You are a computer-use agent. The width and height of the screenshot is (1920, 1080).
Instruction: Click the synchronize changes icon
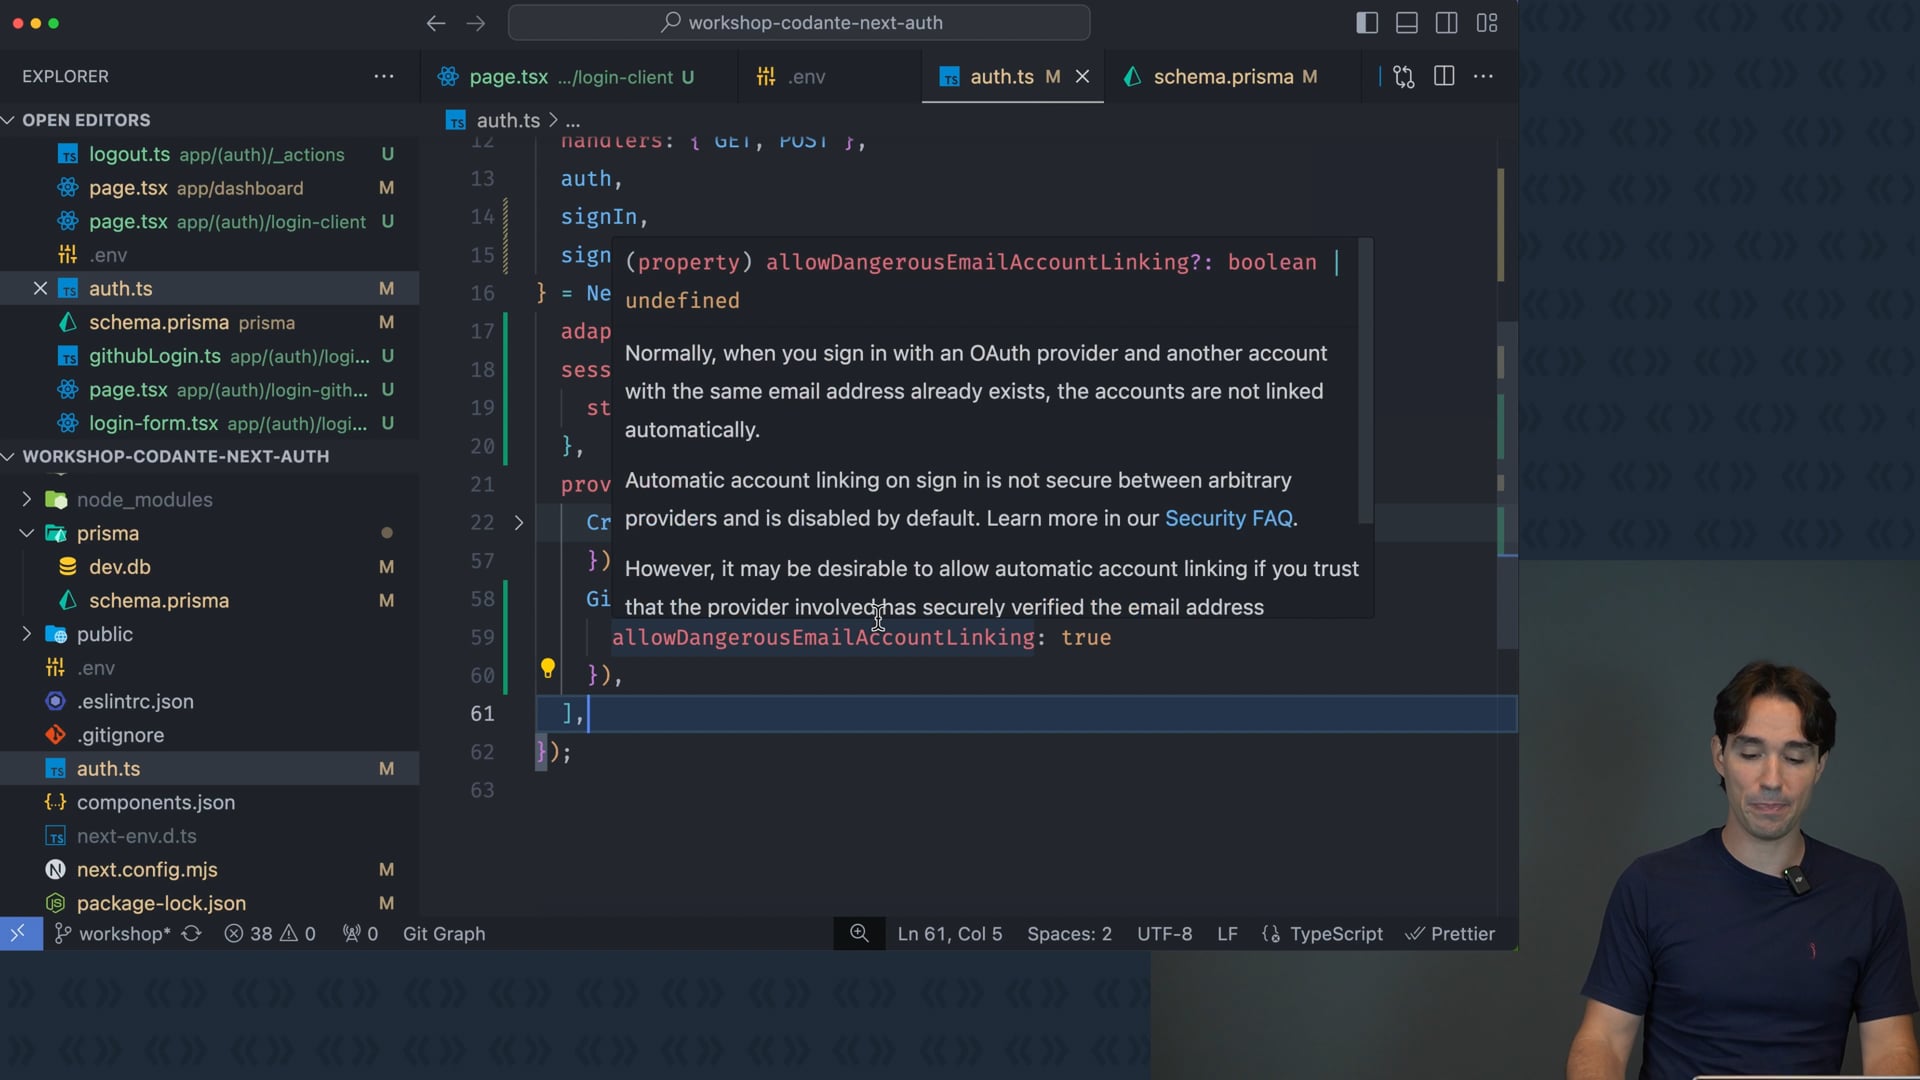[192, 933]
